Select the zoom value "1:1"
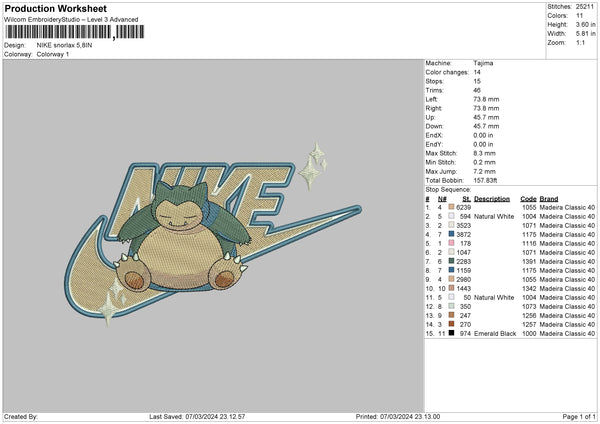This screenshot has height=424, width=600. pyautogui.click(x=580, y=42)
